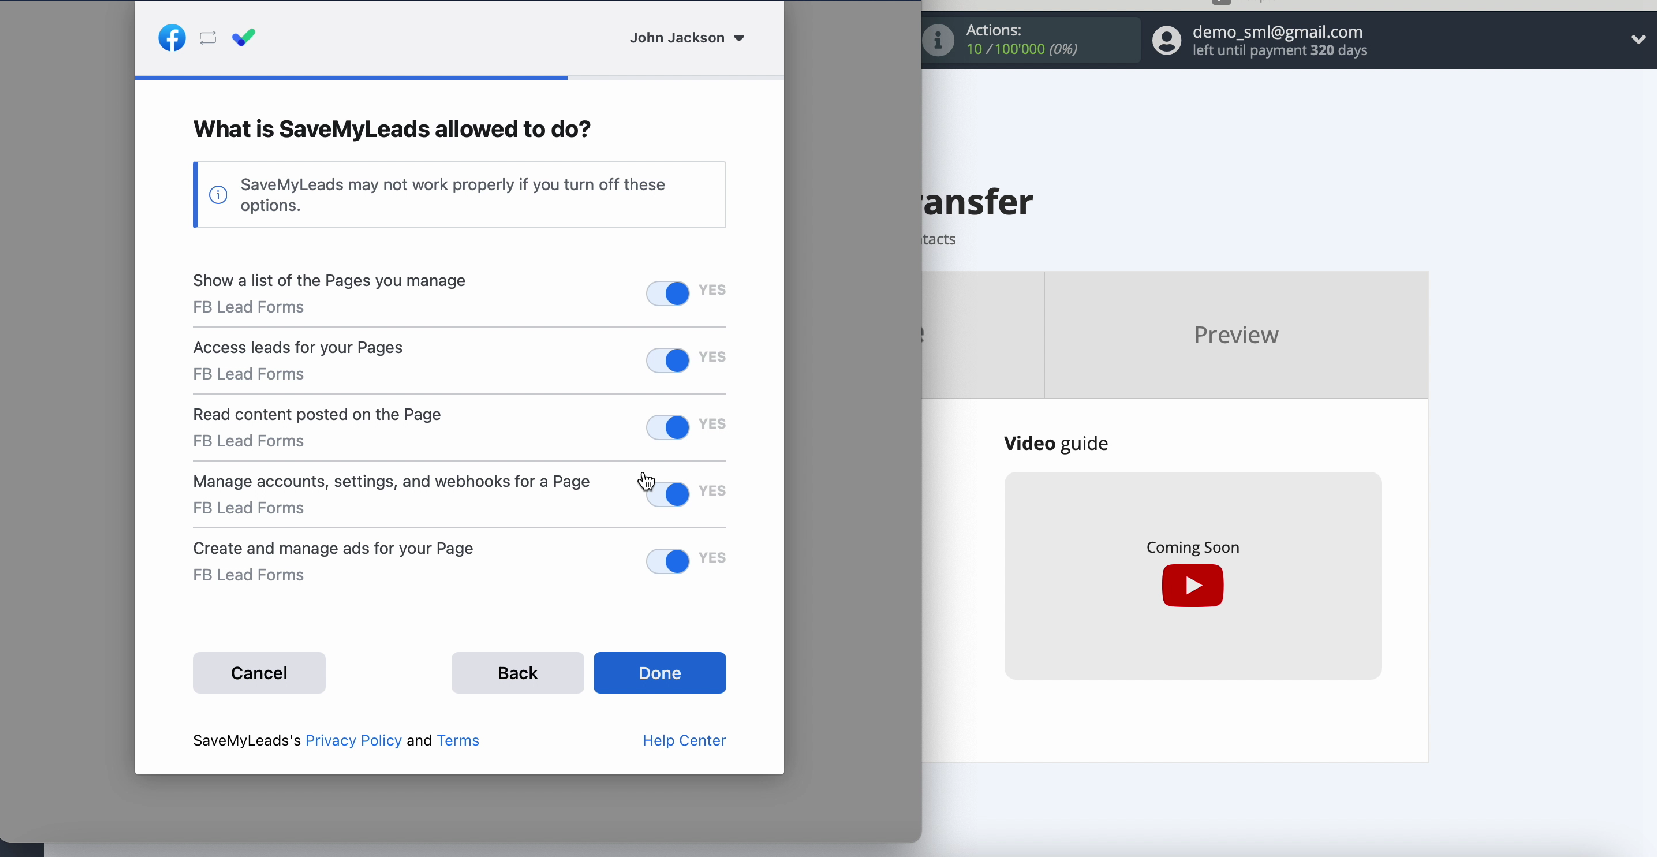This screenshot has height=857, width=1657.
Task: Click the Back button
Action: 518,673
